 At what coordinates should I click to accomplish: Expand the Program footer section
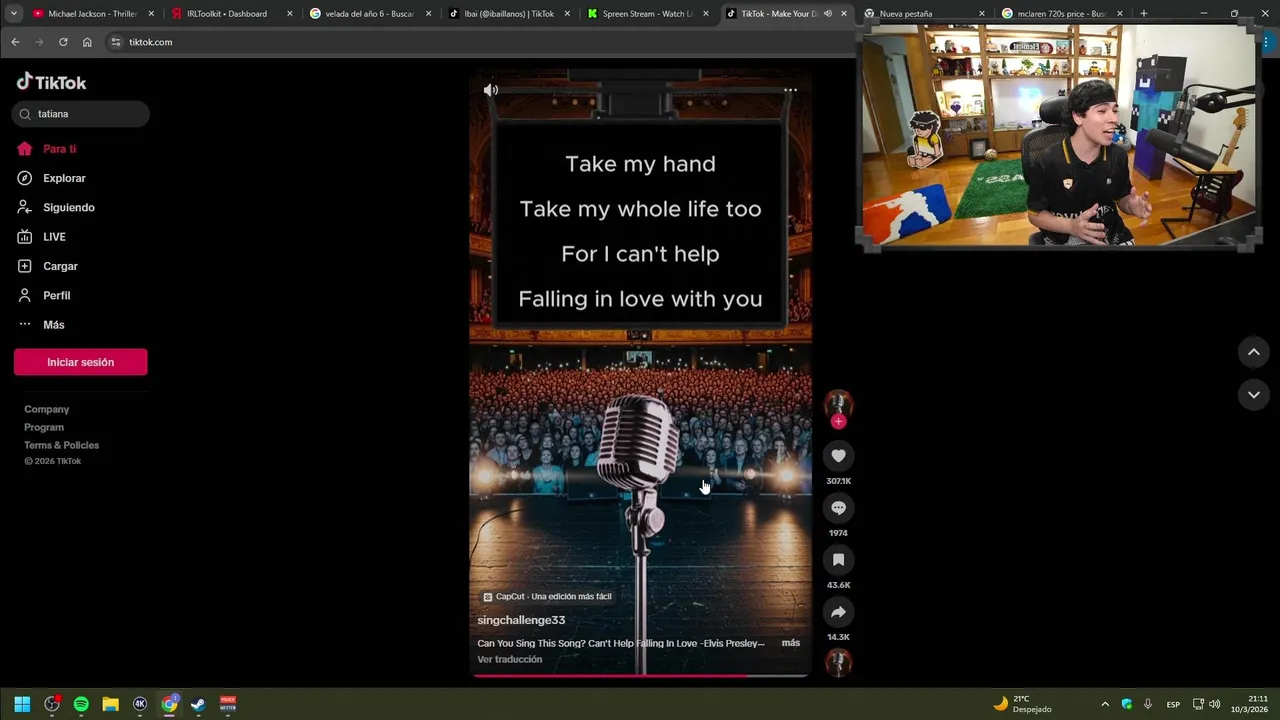(x=44, y=428)
